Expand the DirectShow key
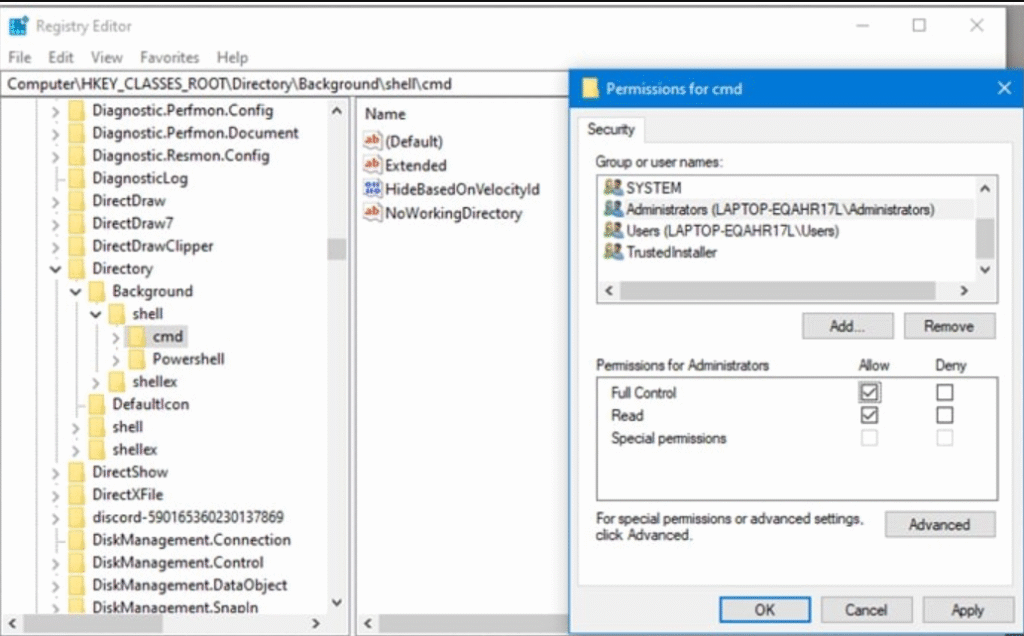 (57, 472)
